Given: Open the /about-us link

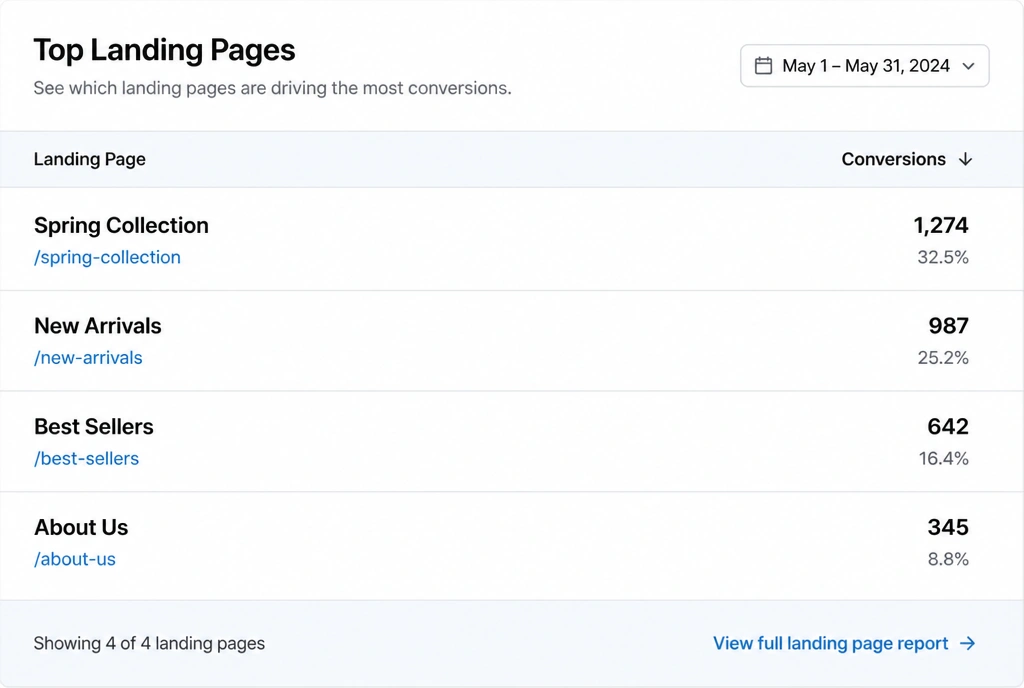Looking at the screenshot, I should coord(74,559).
